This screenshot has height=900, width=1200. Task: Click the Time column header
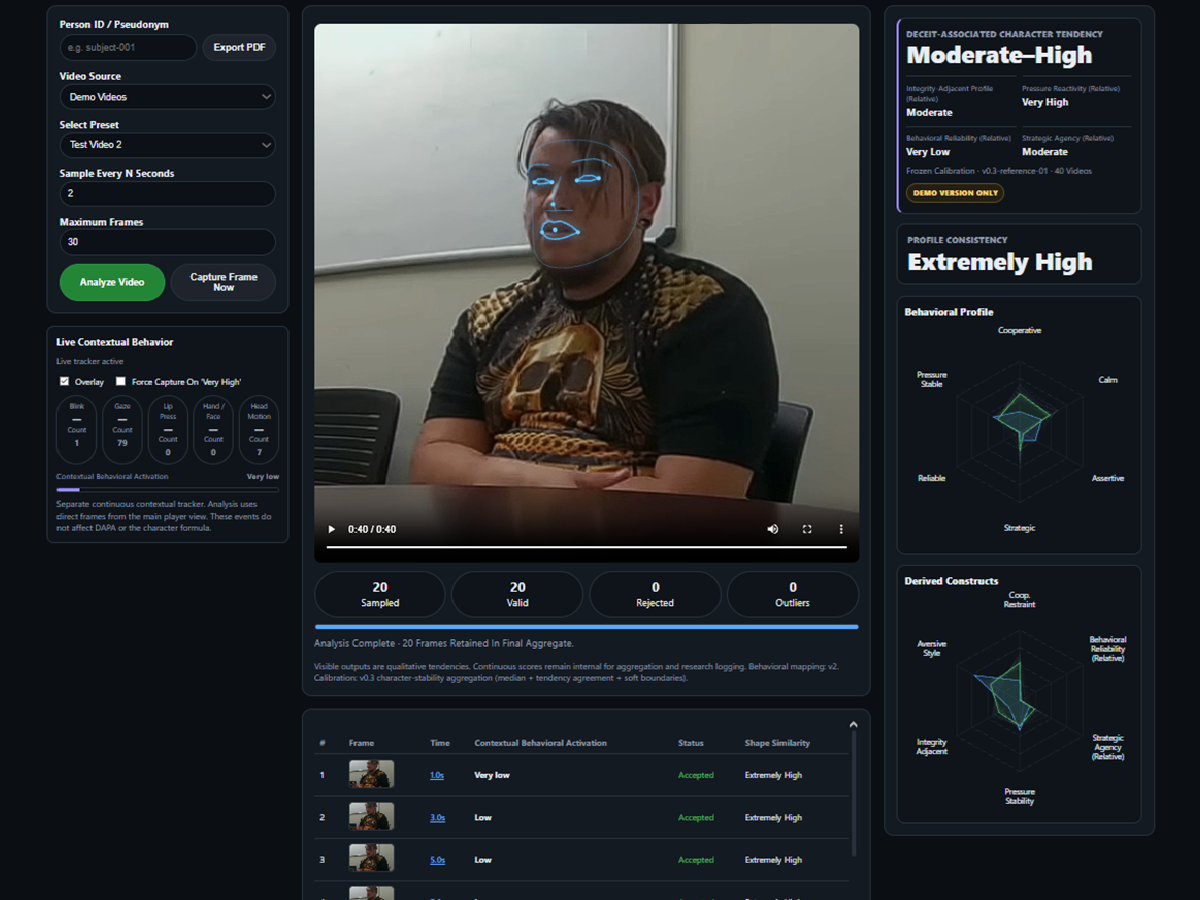[x=440, y=743]
